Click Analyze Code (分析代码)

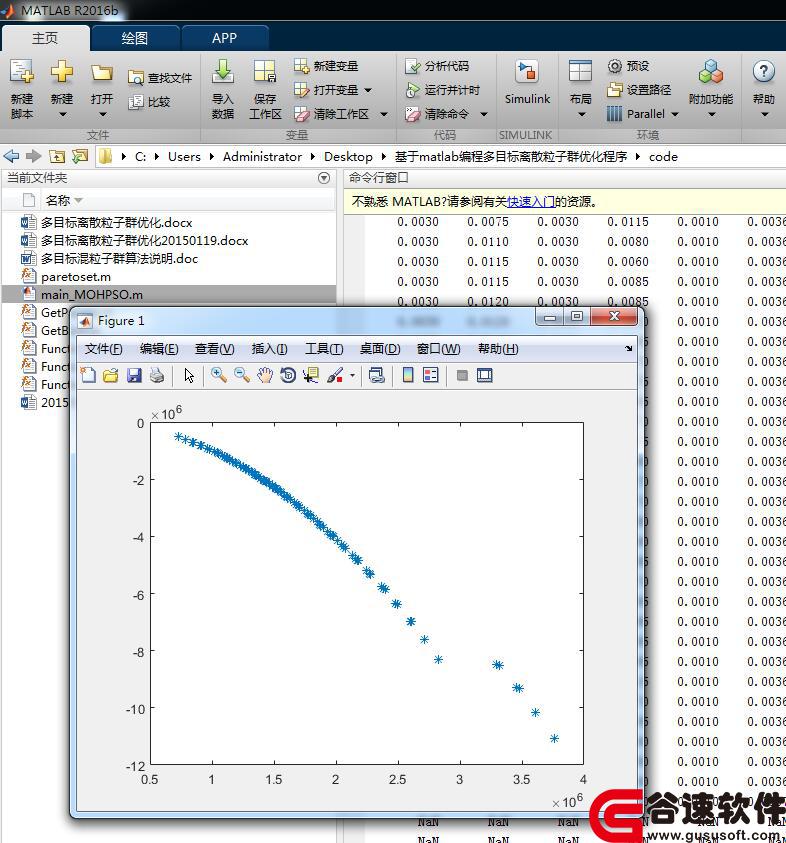437,66
